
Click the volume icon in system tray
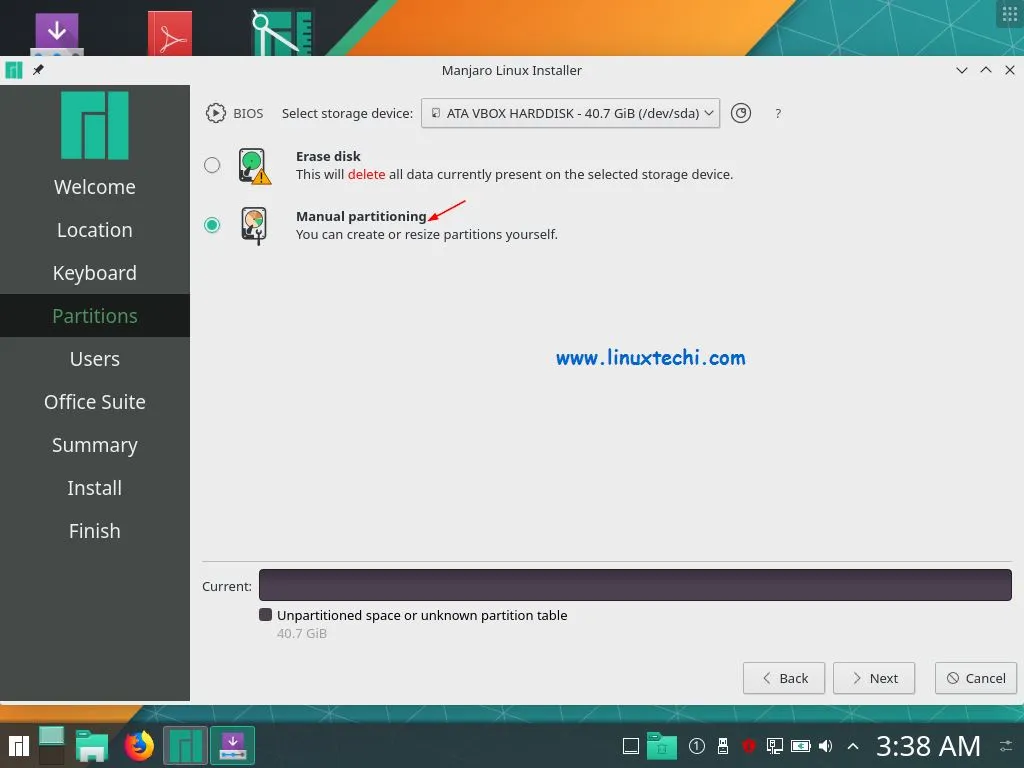[825, 745]
